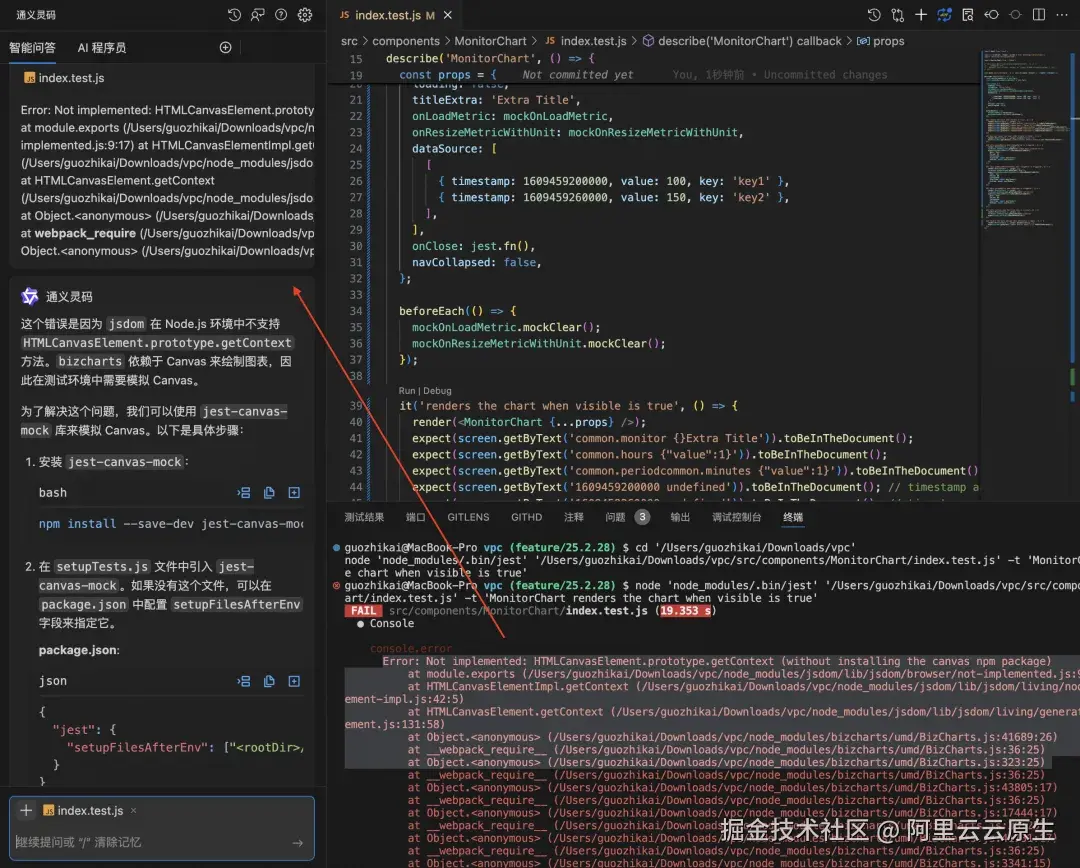Open the MonitorChart breadcrumb

(490, 41)
